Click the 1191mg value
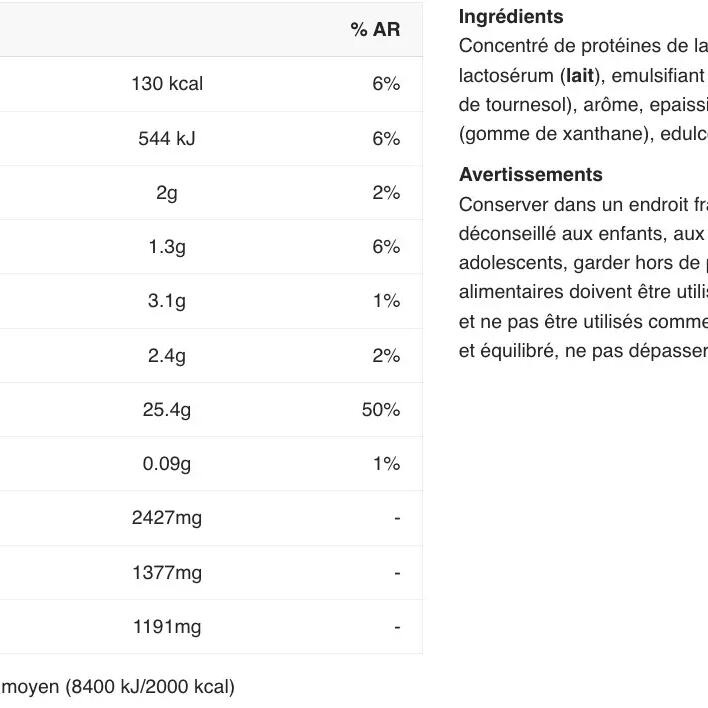 pos(167,627)
